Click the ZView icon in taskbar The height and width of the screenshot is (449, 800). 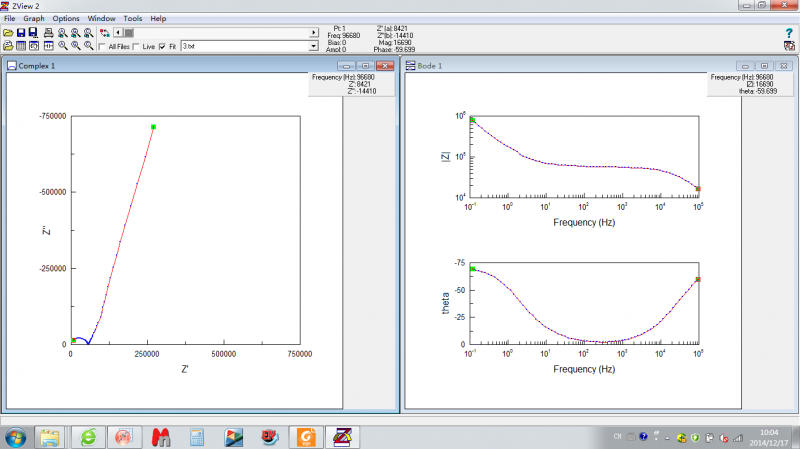(342, 437)
